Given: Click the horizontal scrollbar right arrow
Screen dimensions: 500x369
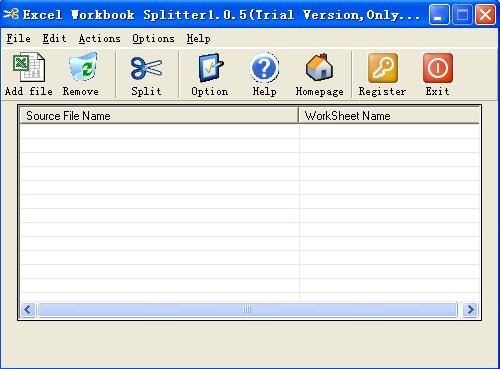Looking at the screenshot, I should pos(470,310).
